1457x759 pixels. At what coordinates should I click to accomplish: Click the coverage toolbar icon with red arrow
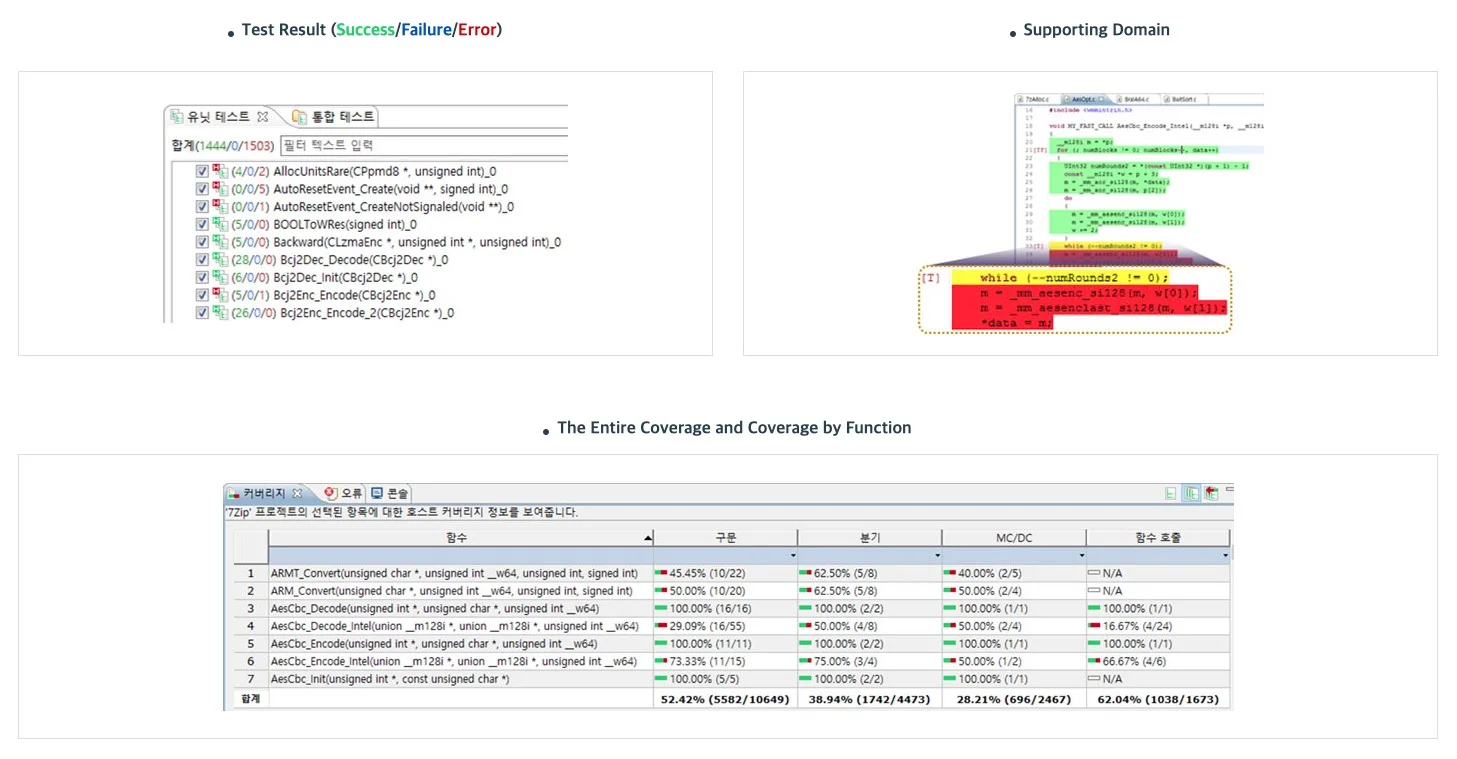(1211, 493)
